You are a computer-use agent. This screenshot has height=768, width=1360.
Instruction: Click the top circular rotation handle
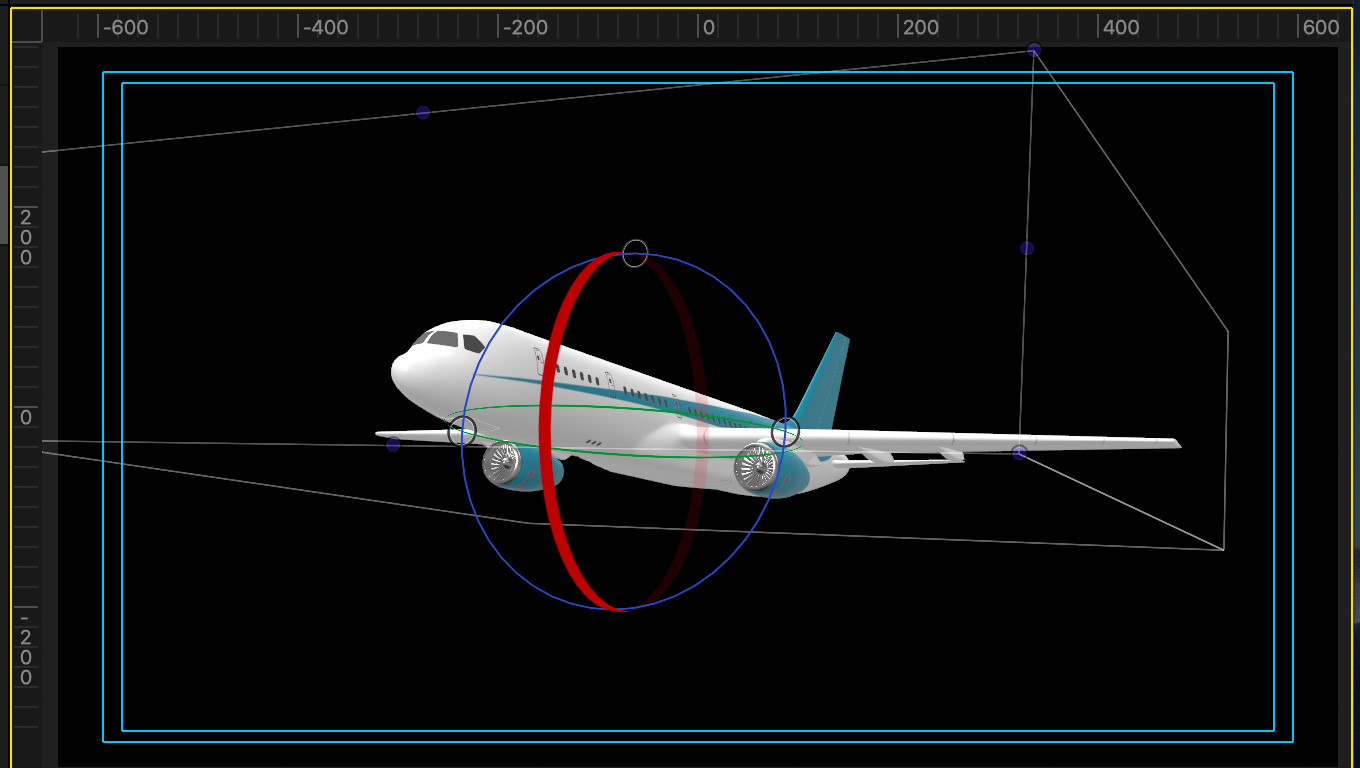click(635, 253)
